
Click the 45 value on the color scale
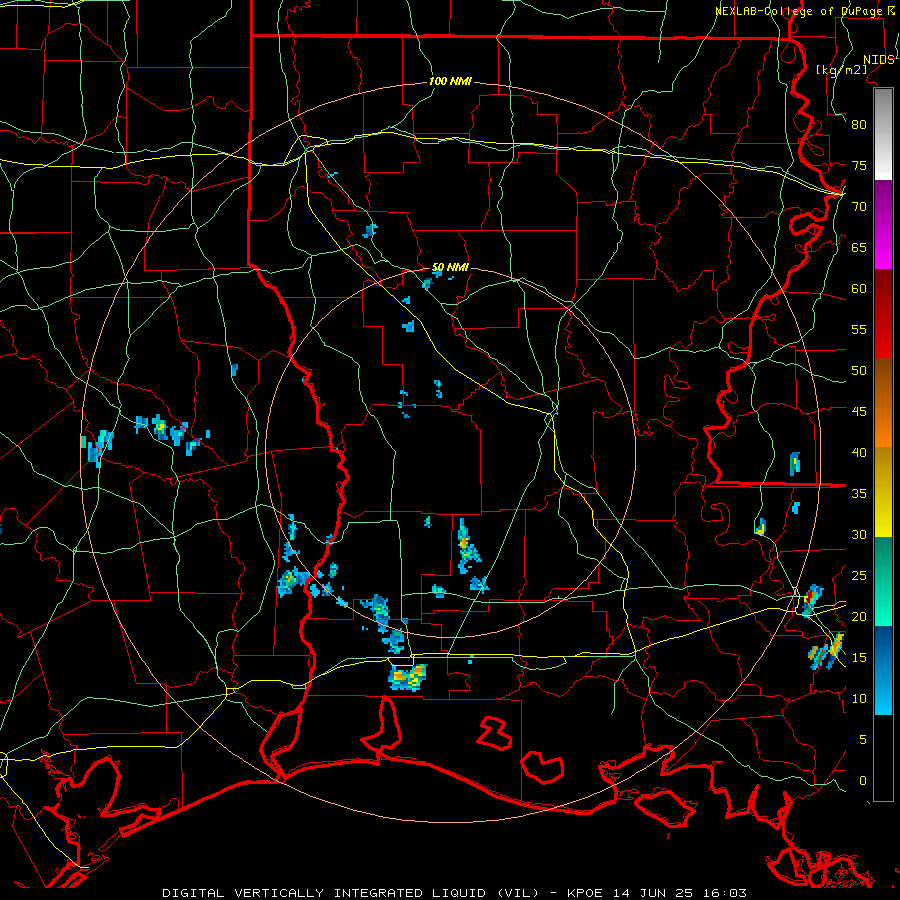click(x=859, y=412)
